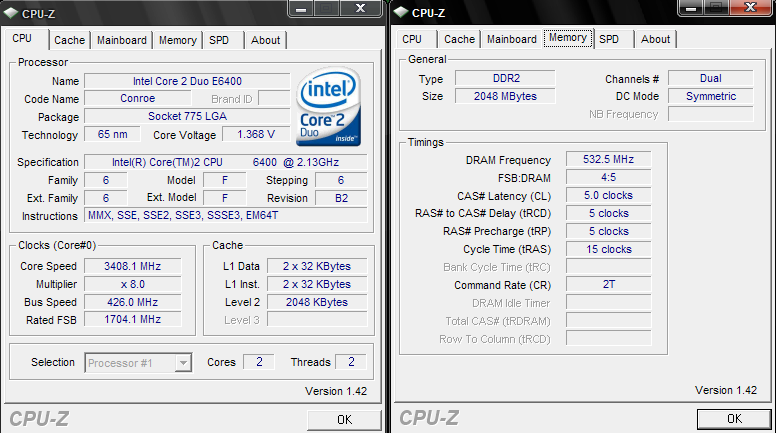Click the Specification field showing 2.13GHz
Viewport: 776px width, 433px height.
point(226,162)
